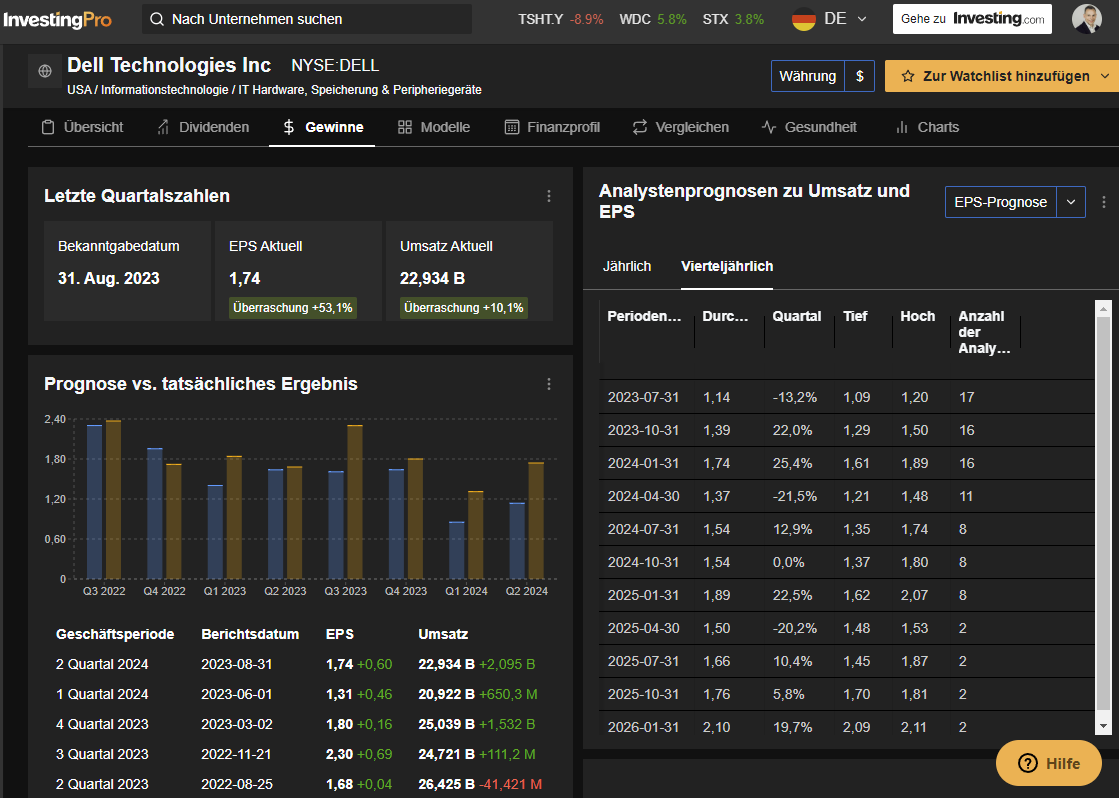Open the Modelle tab
Viewport: 1119px width, 798px height.
tap(434, 127)
